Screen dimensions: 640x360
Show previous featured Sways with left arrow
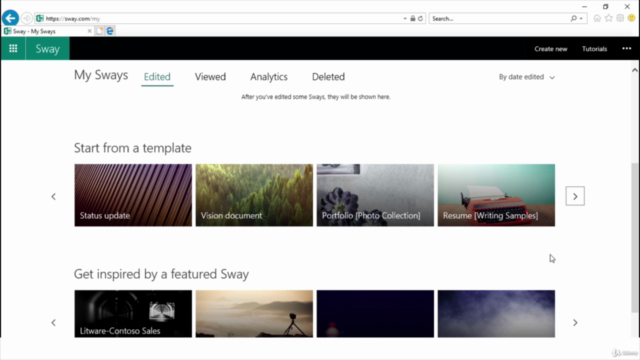(x=53, y=322)
